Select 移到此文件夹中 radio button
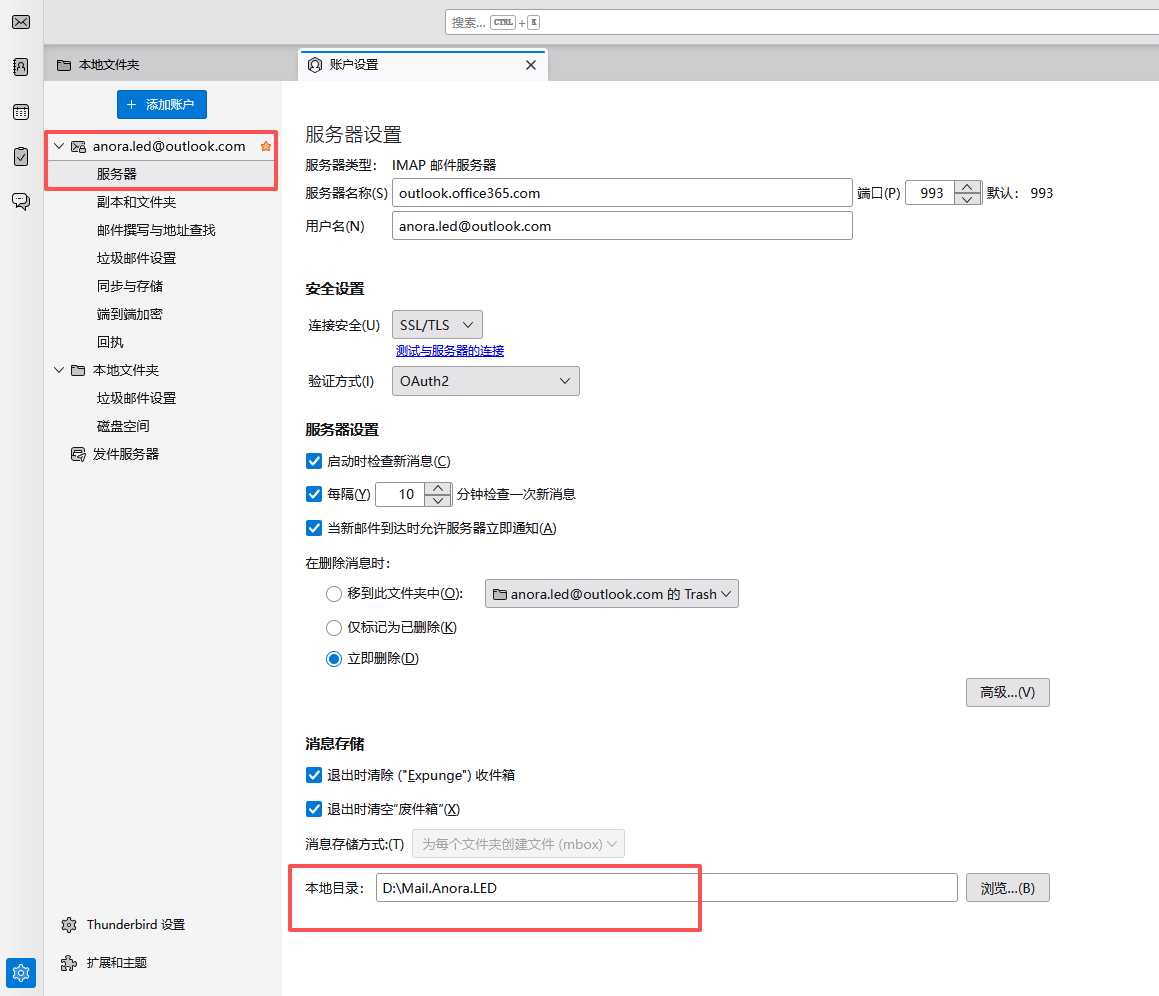 [x=334, y=594]
